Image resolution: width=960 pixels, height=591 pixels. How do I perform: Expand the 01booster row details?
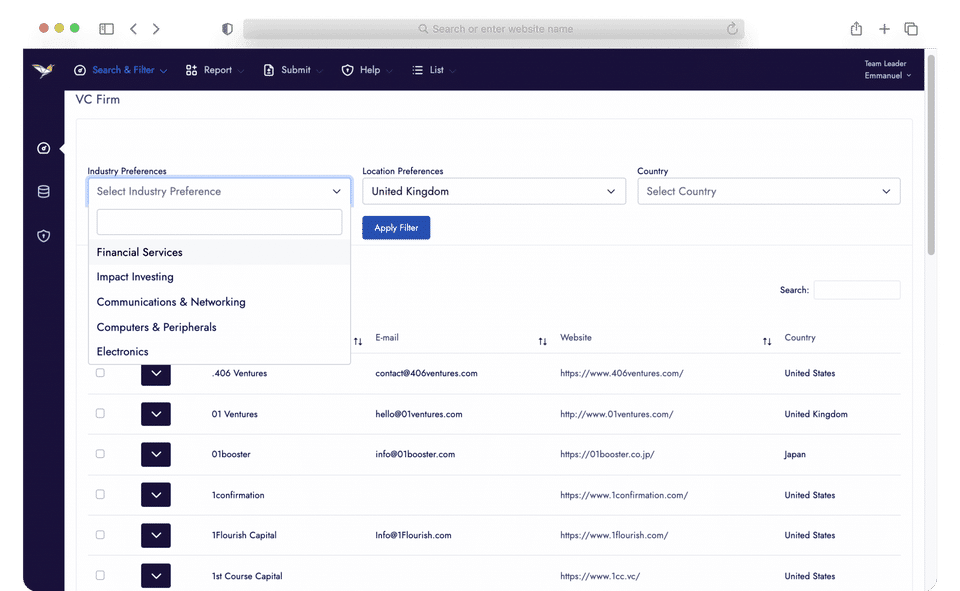tap(156, 454)
